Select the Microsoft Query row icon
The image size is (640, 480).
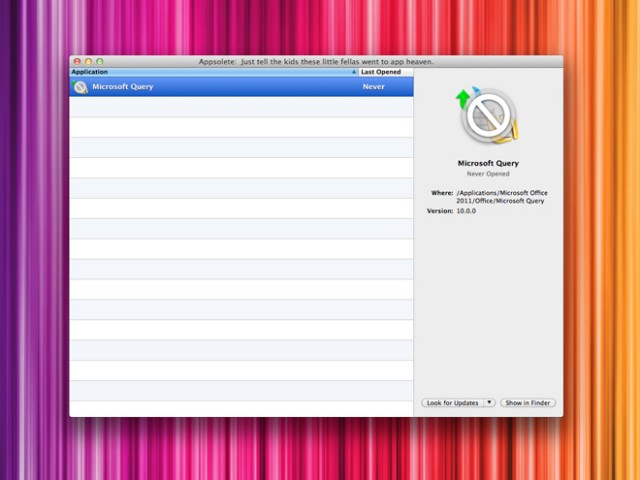point(80,87)
